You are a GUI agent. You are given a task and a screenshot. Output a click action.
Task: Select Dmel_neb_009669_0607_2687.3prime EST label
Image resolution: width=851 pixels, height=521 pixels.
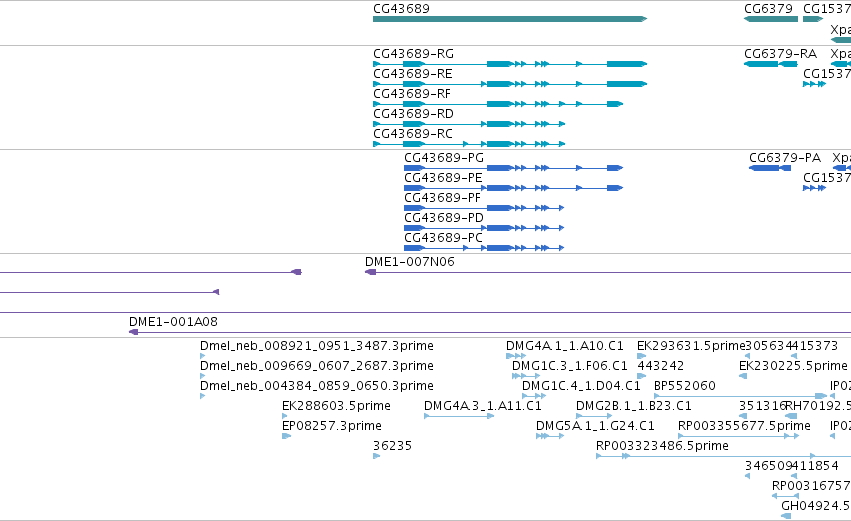tap(316, 366)
